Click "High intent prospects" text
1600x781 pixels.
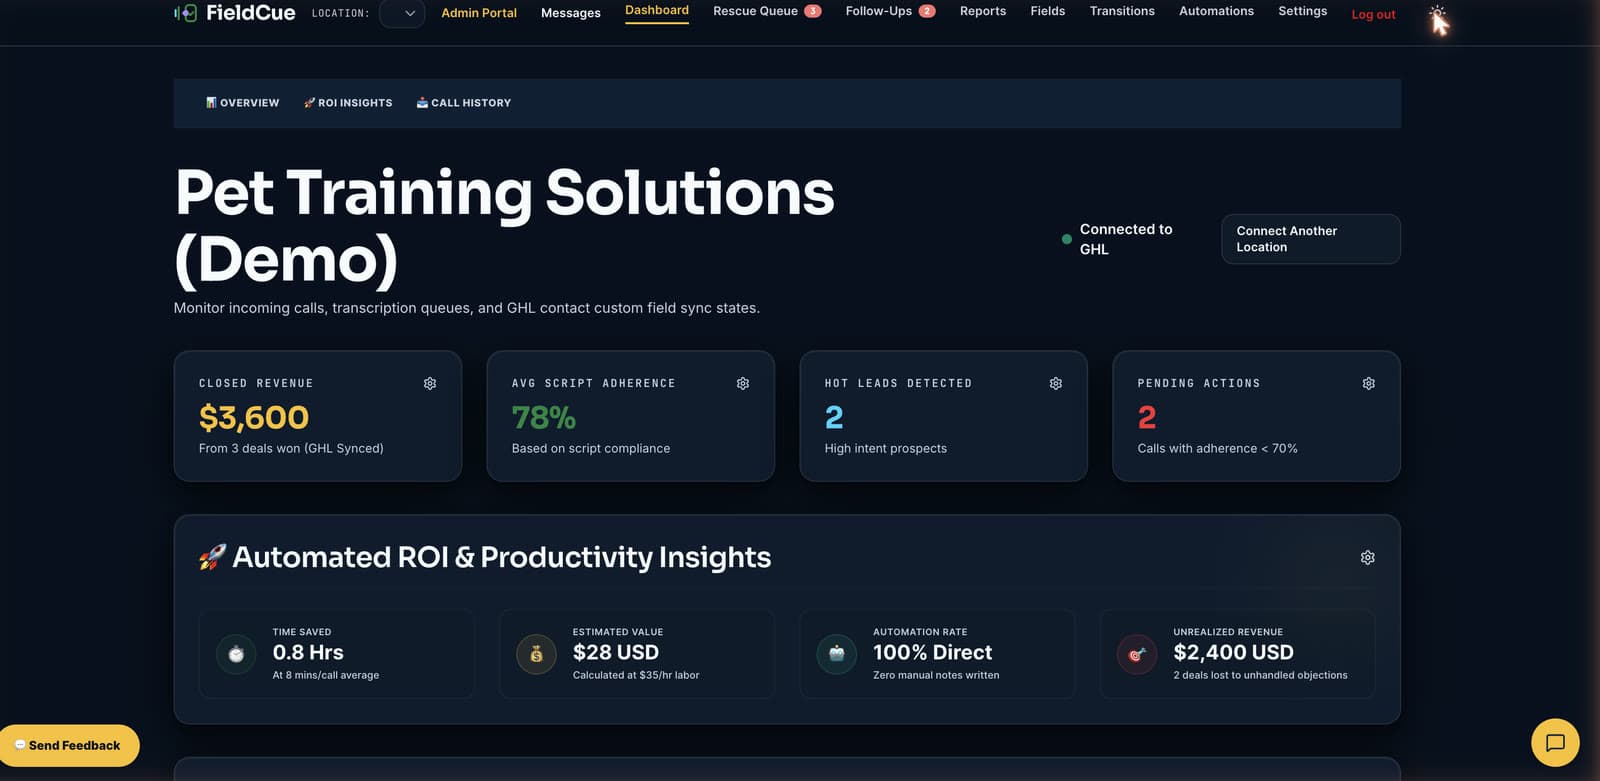pyautogui.click(x=886, y=449)
